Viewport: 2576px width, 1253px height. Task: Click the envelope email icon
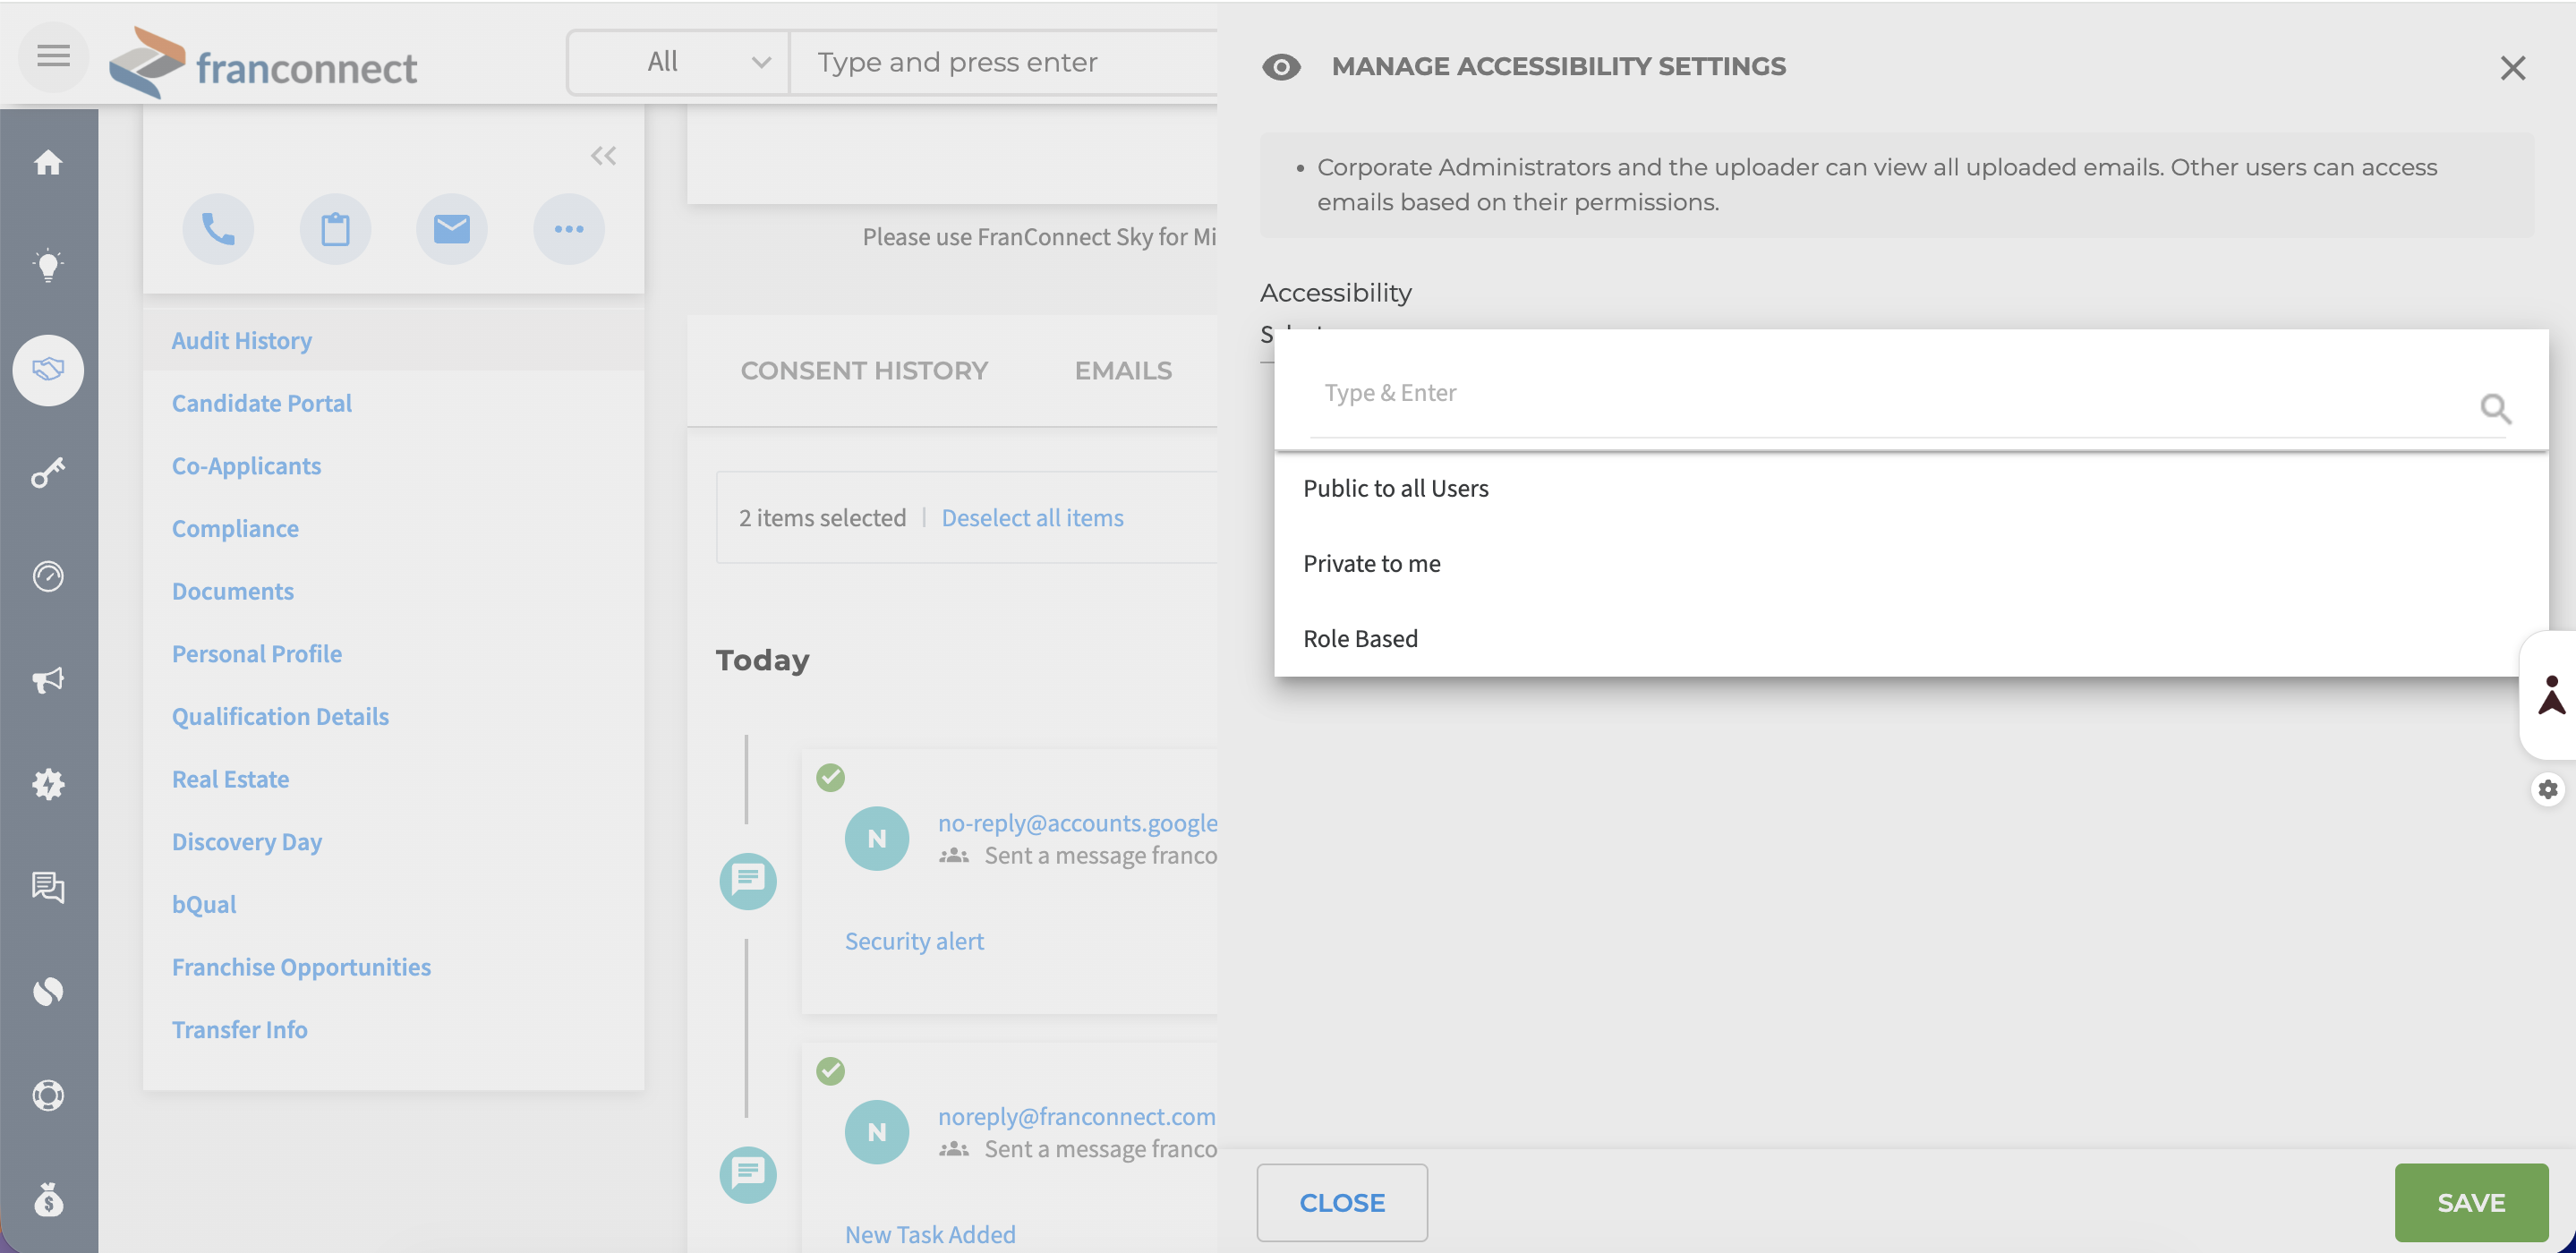click(452, 229)
